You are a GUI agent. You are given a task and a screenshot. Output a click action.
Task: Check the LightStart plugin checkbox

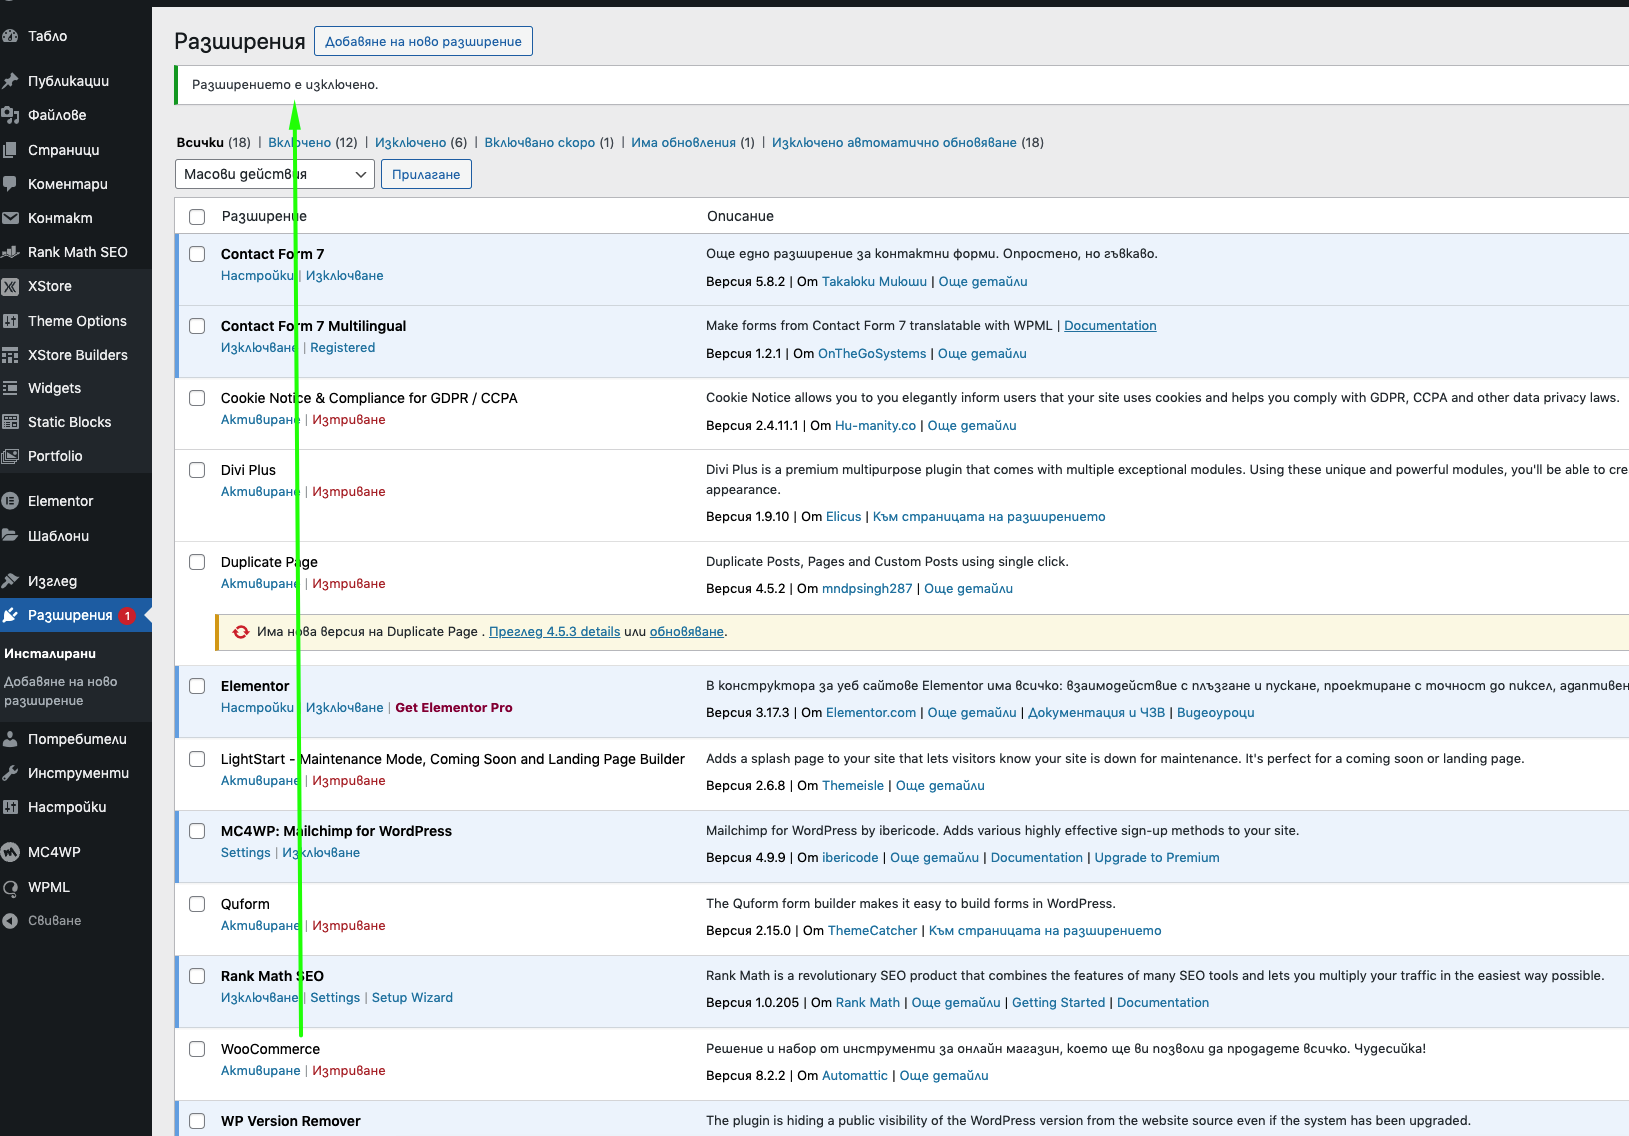click(197, 759)
